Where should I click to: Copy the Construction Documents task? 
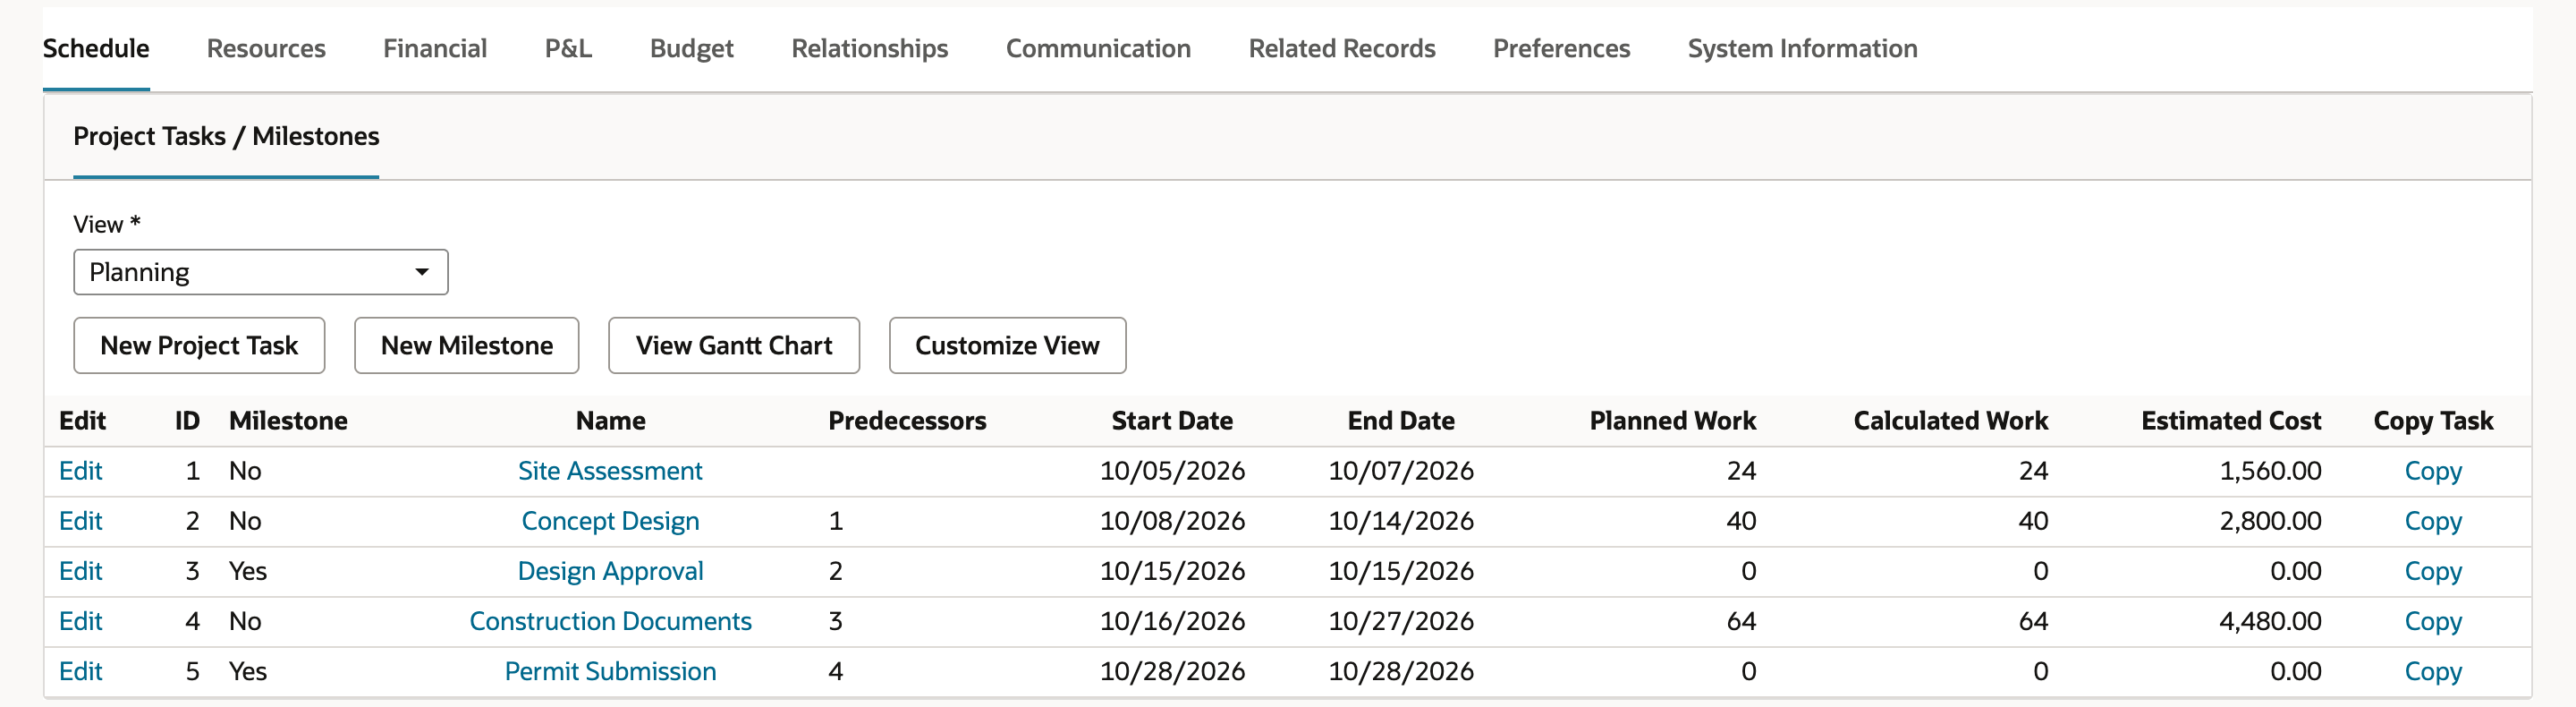(2433, 621)
